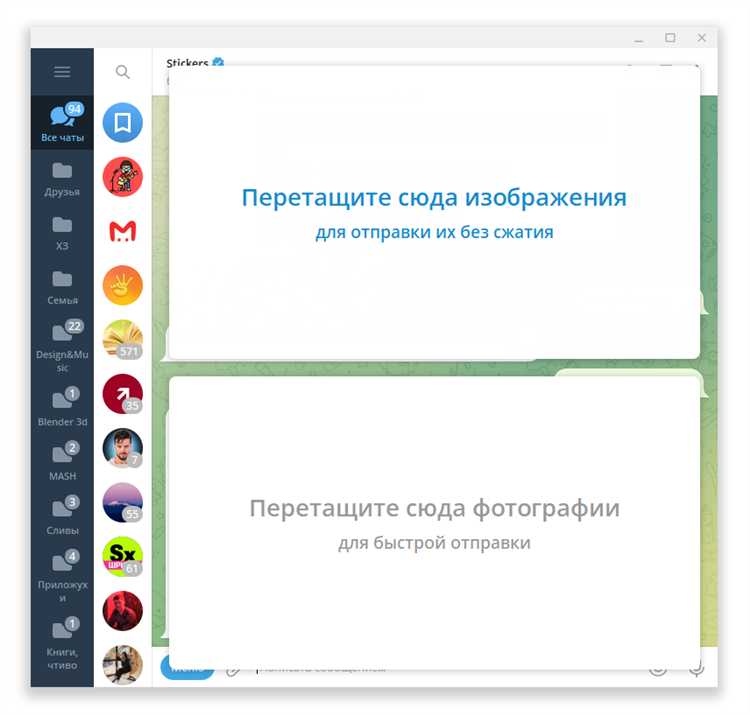Click the uncompressed images drop zone
Screen dimensions: 750x715
(x=434, y=212)
